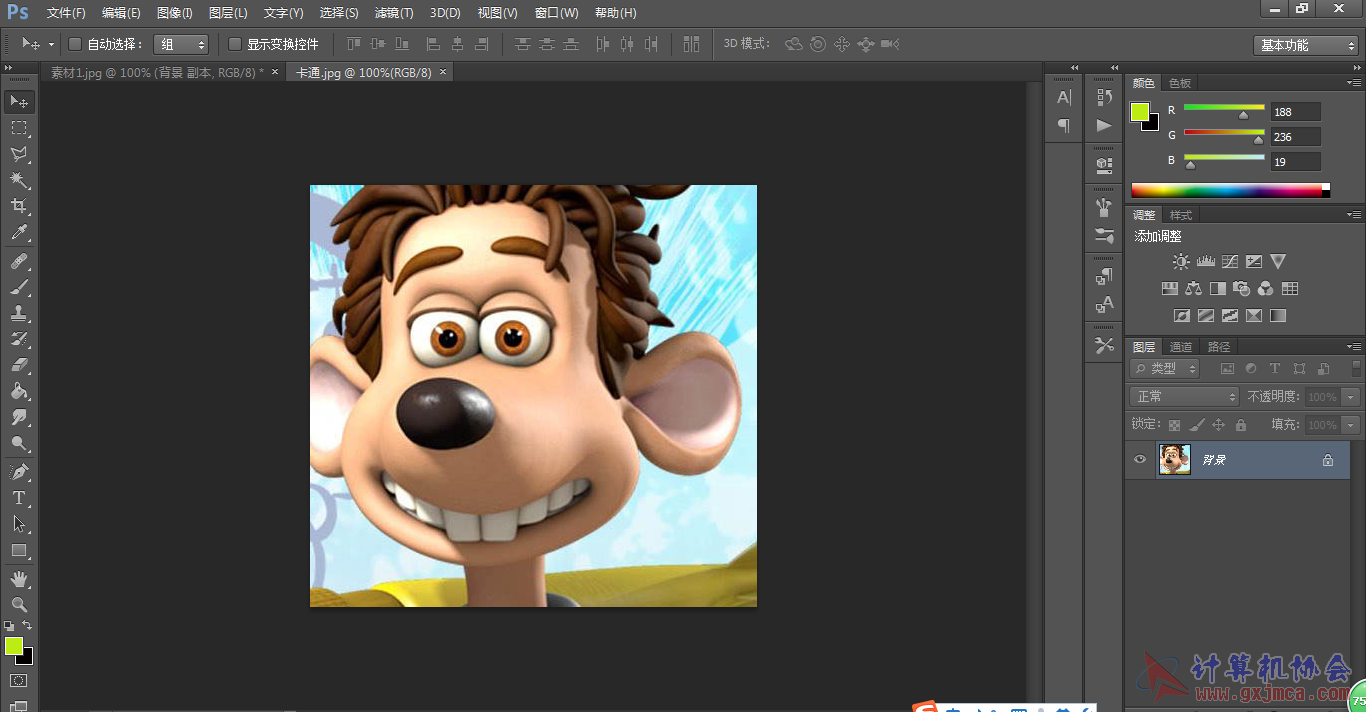Select the Horizontal Type tool

(19, 497)
